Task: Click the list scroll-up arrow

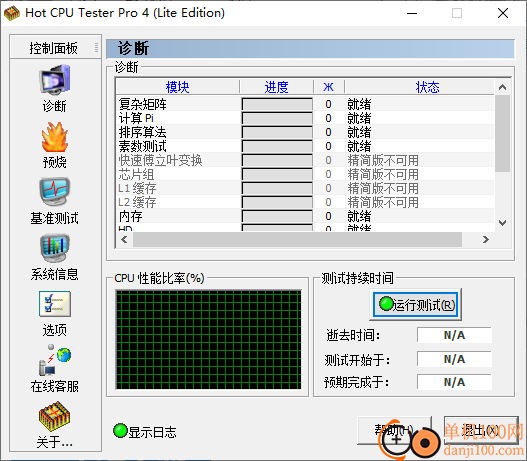Action: tap(502, 87)
